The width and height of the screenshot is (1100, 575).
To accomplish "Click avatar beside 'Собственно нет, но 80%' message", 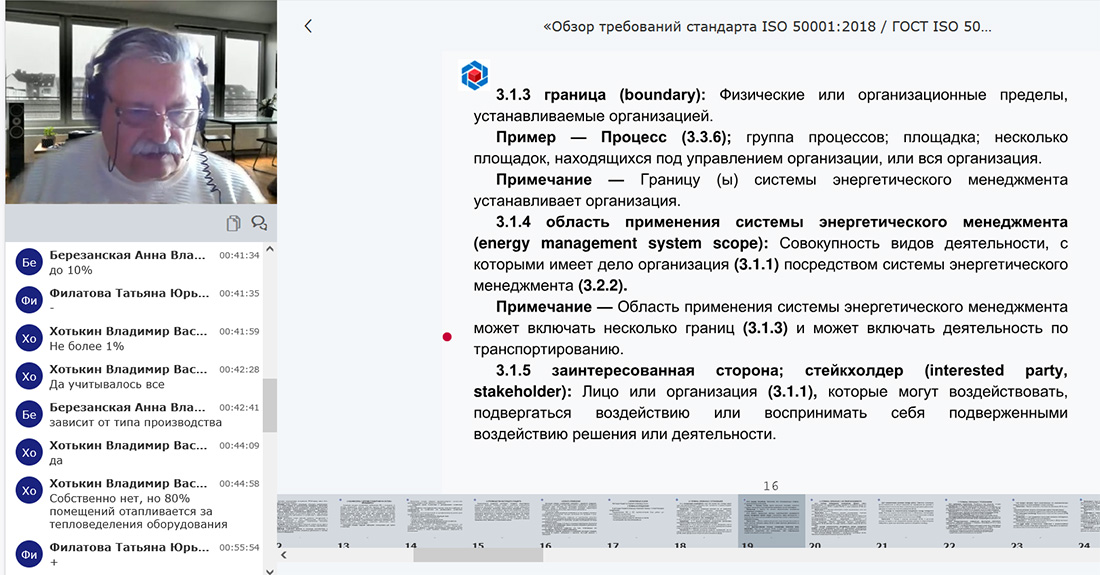I will coord(29,490).
